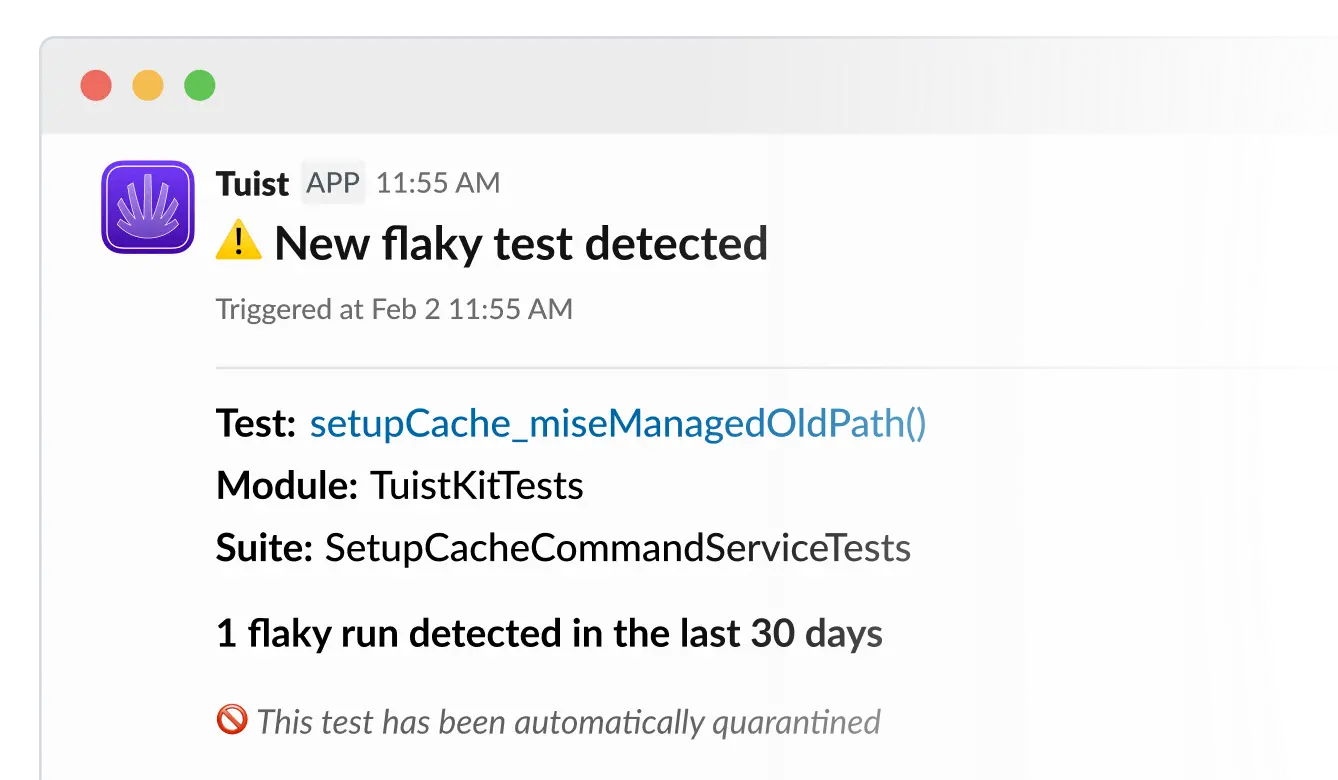Select the TuistKitTests module name
Viewport: 1338px width, 780px height.
[x=476, y=487]
